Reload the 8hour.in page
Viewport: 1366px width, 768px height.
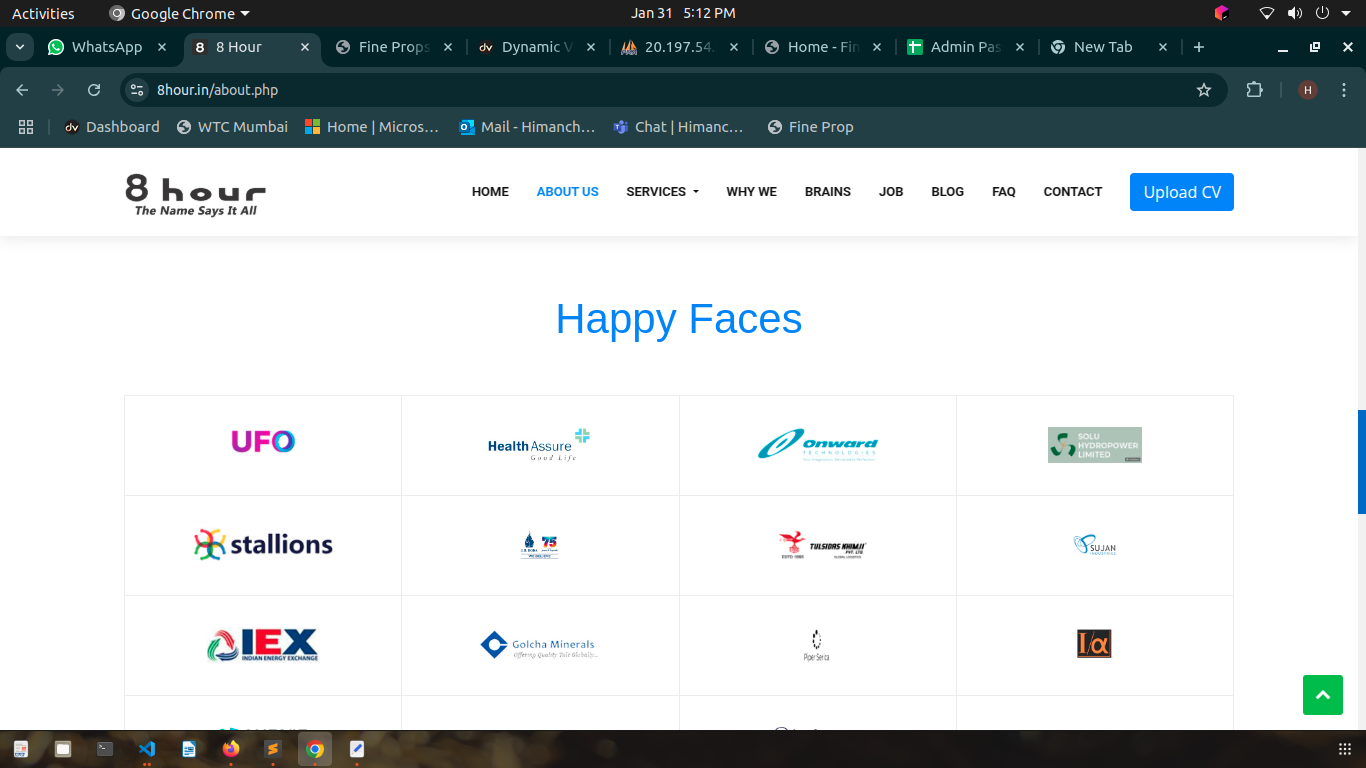[94, 90]
